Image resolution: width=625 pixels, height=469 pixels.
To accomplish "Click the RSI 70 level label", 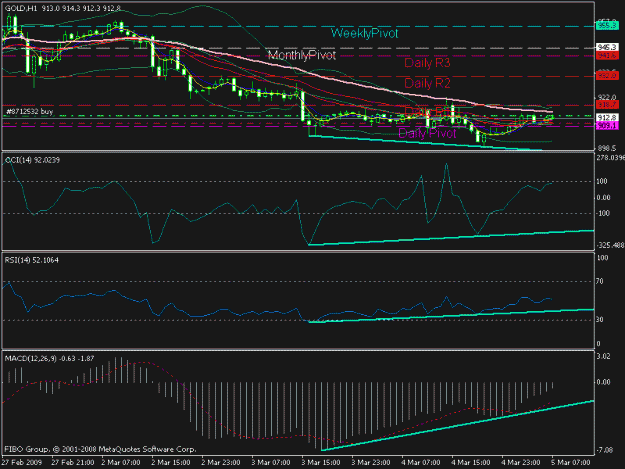I will pyautogui.click(x=599, y=281).
